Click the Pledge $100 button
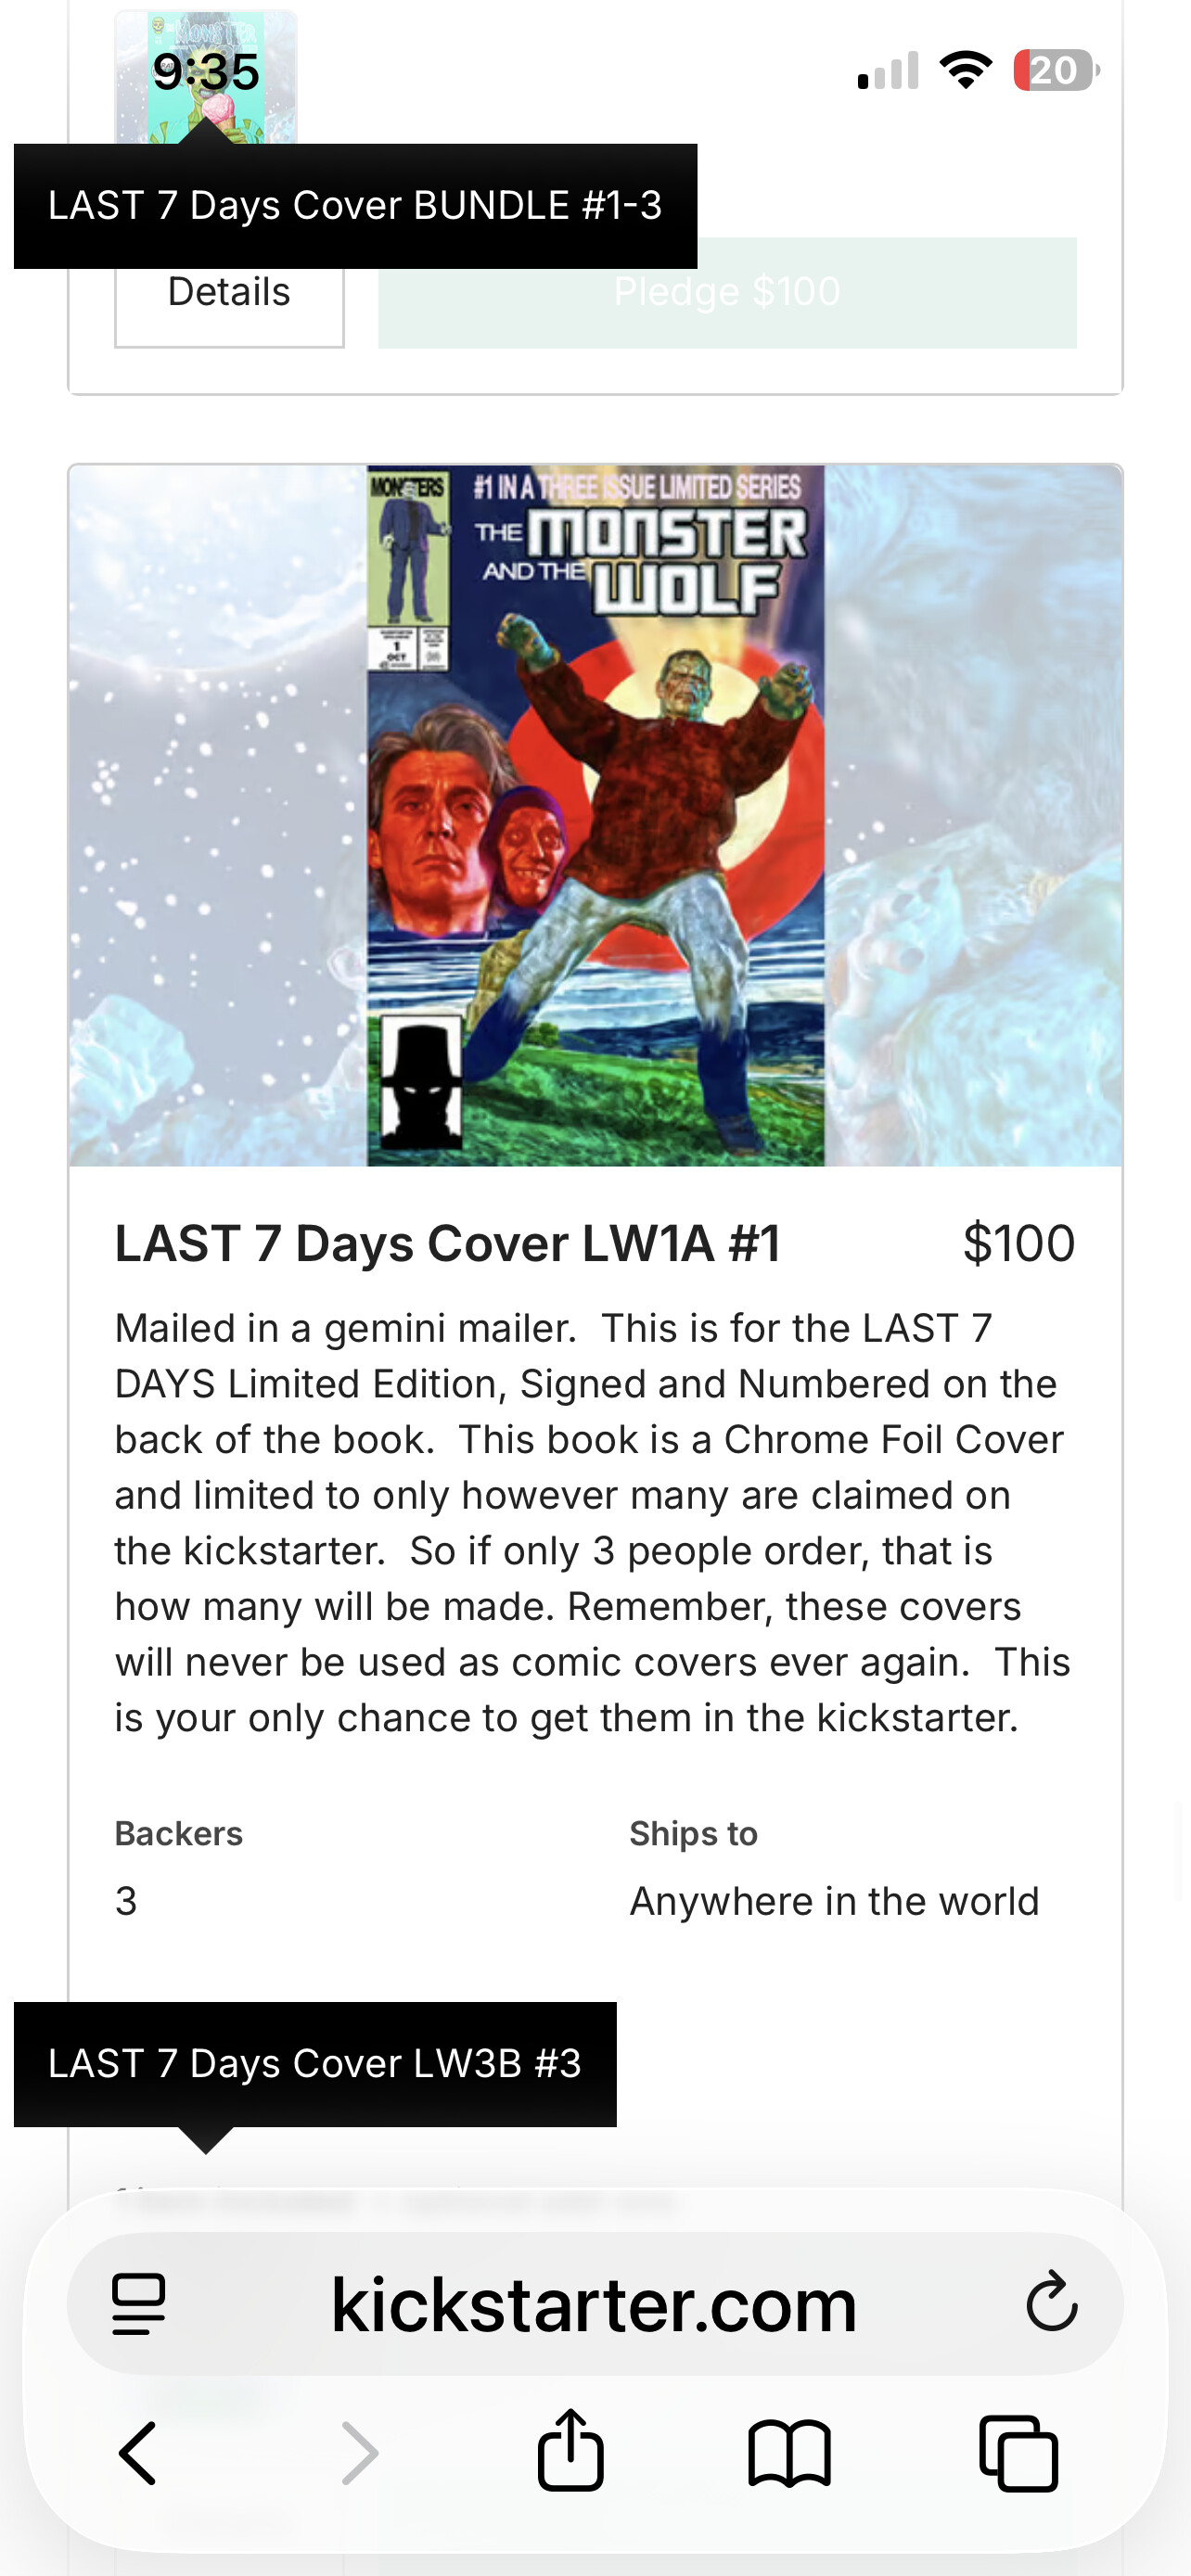This screenshot has height=2576, width=1191. click(x=727, y=293)
